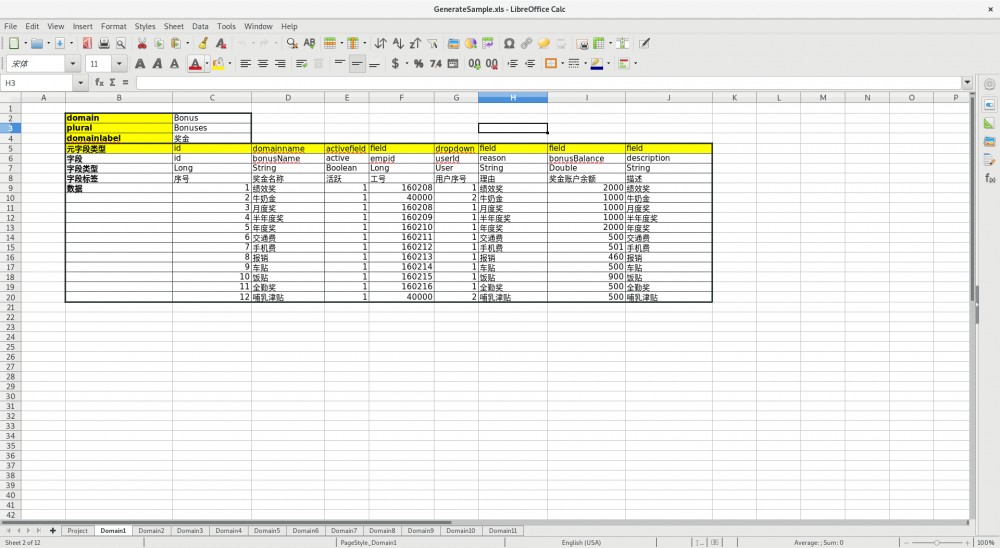The height and width of the screenshot is (548, 1000).
Task: Open the font color dropdown arrow
Action: pos(207,63)
